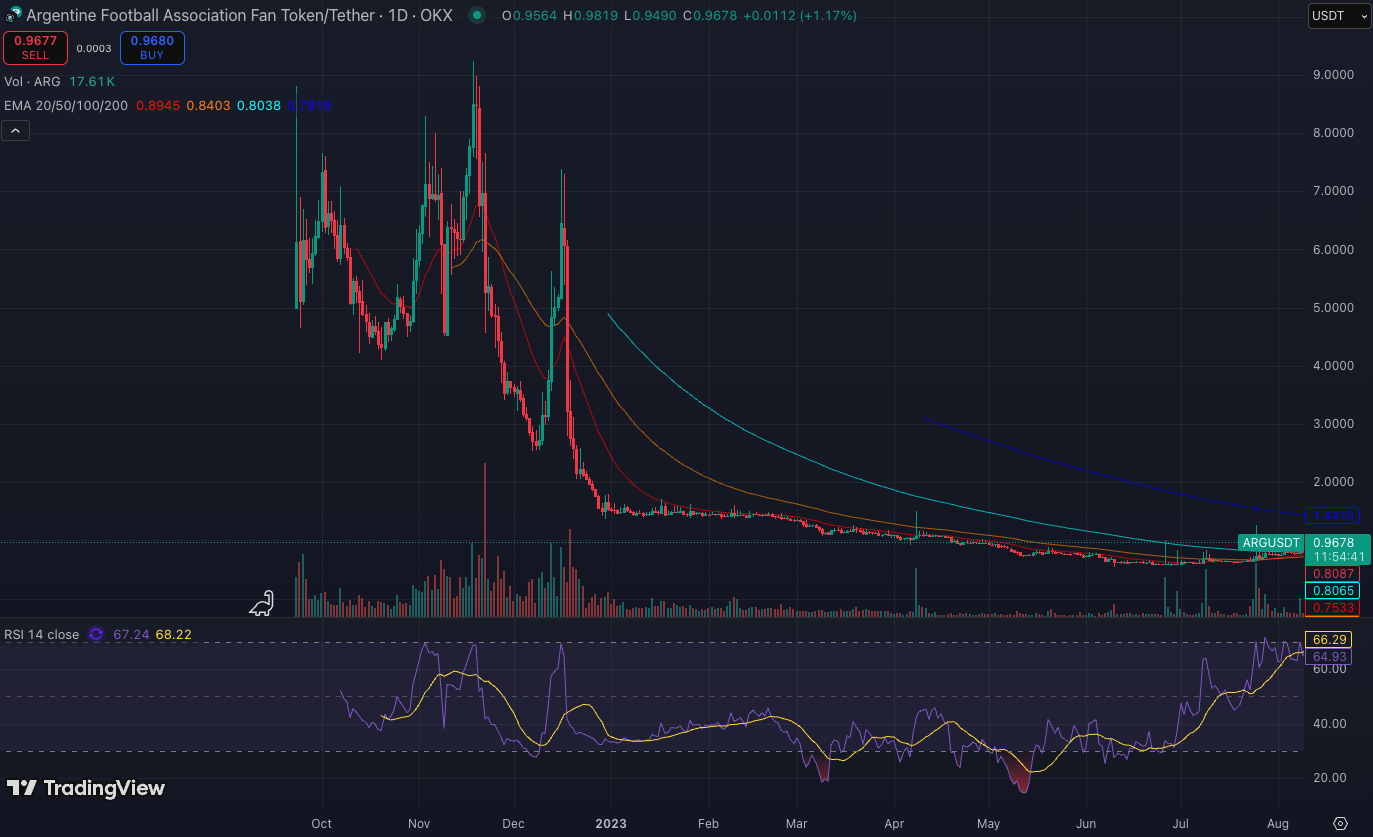
Task: Click the Aug label on time axis
Action: click(x=1277, y=824)
